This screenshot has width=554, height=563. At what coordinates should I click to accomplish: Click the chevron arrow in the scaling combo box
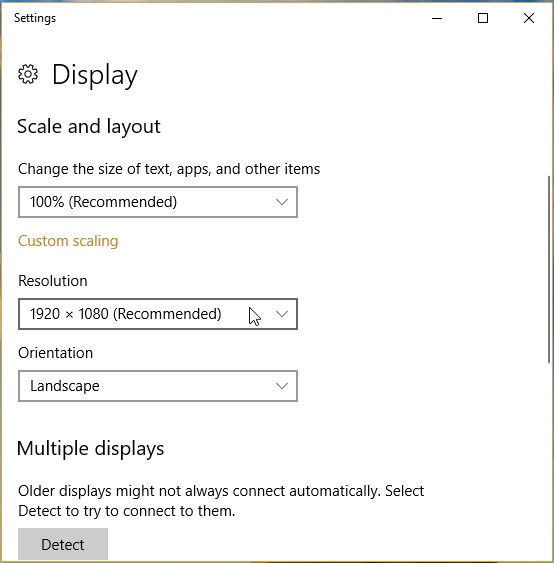(282, 202)
